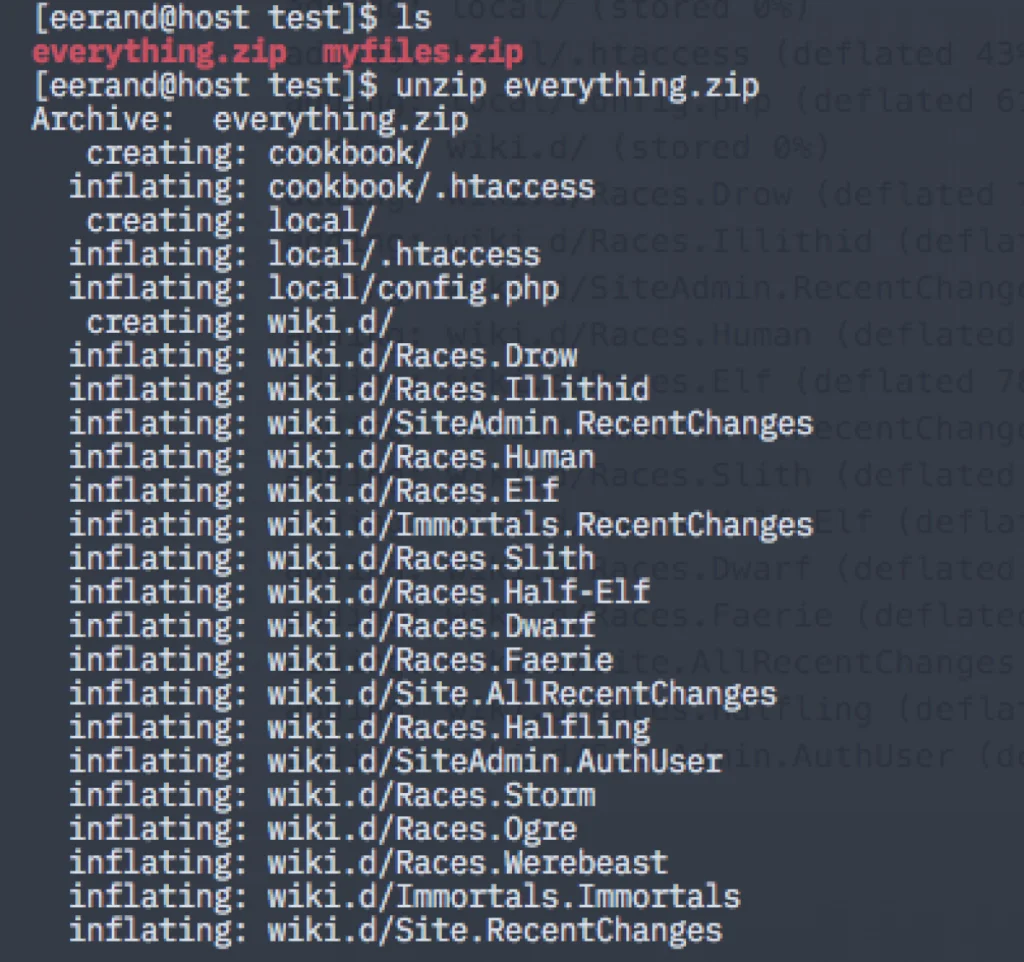
Task: Click the wiki.d/Site.AllRecentChanges path
Action: (522, 693)
